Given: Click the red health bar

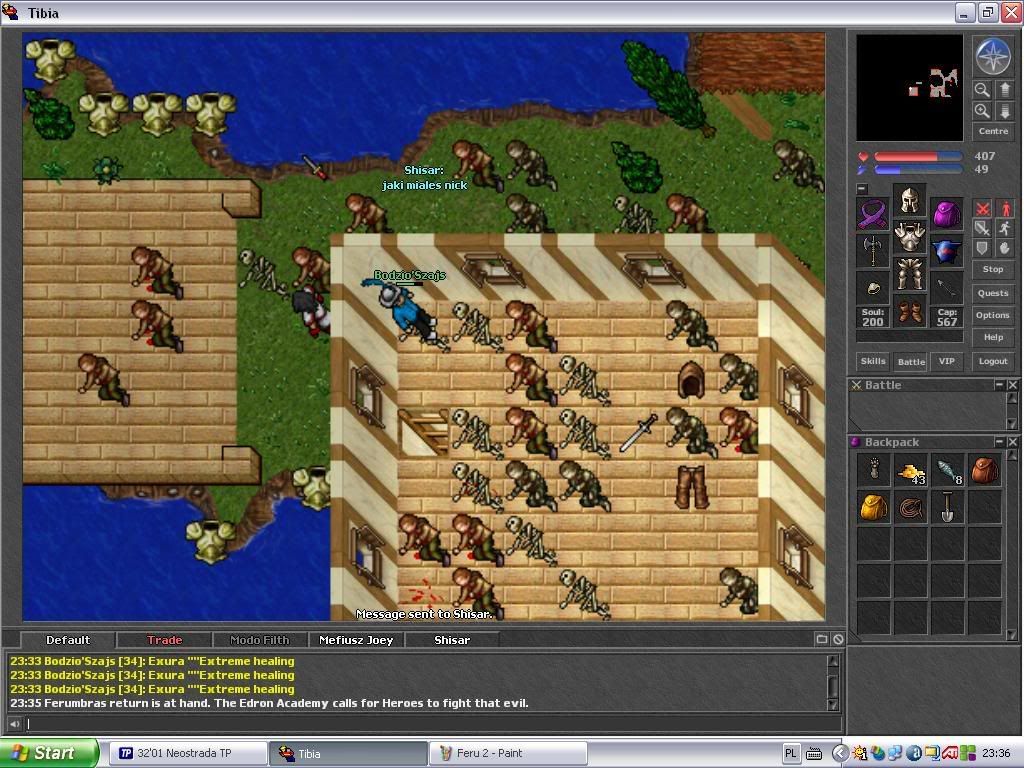Looking at the screenshot, I should tap(918, 157).
